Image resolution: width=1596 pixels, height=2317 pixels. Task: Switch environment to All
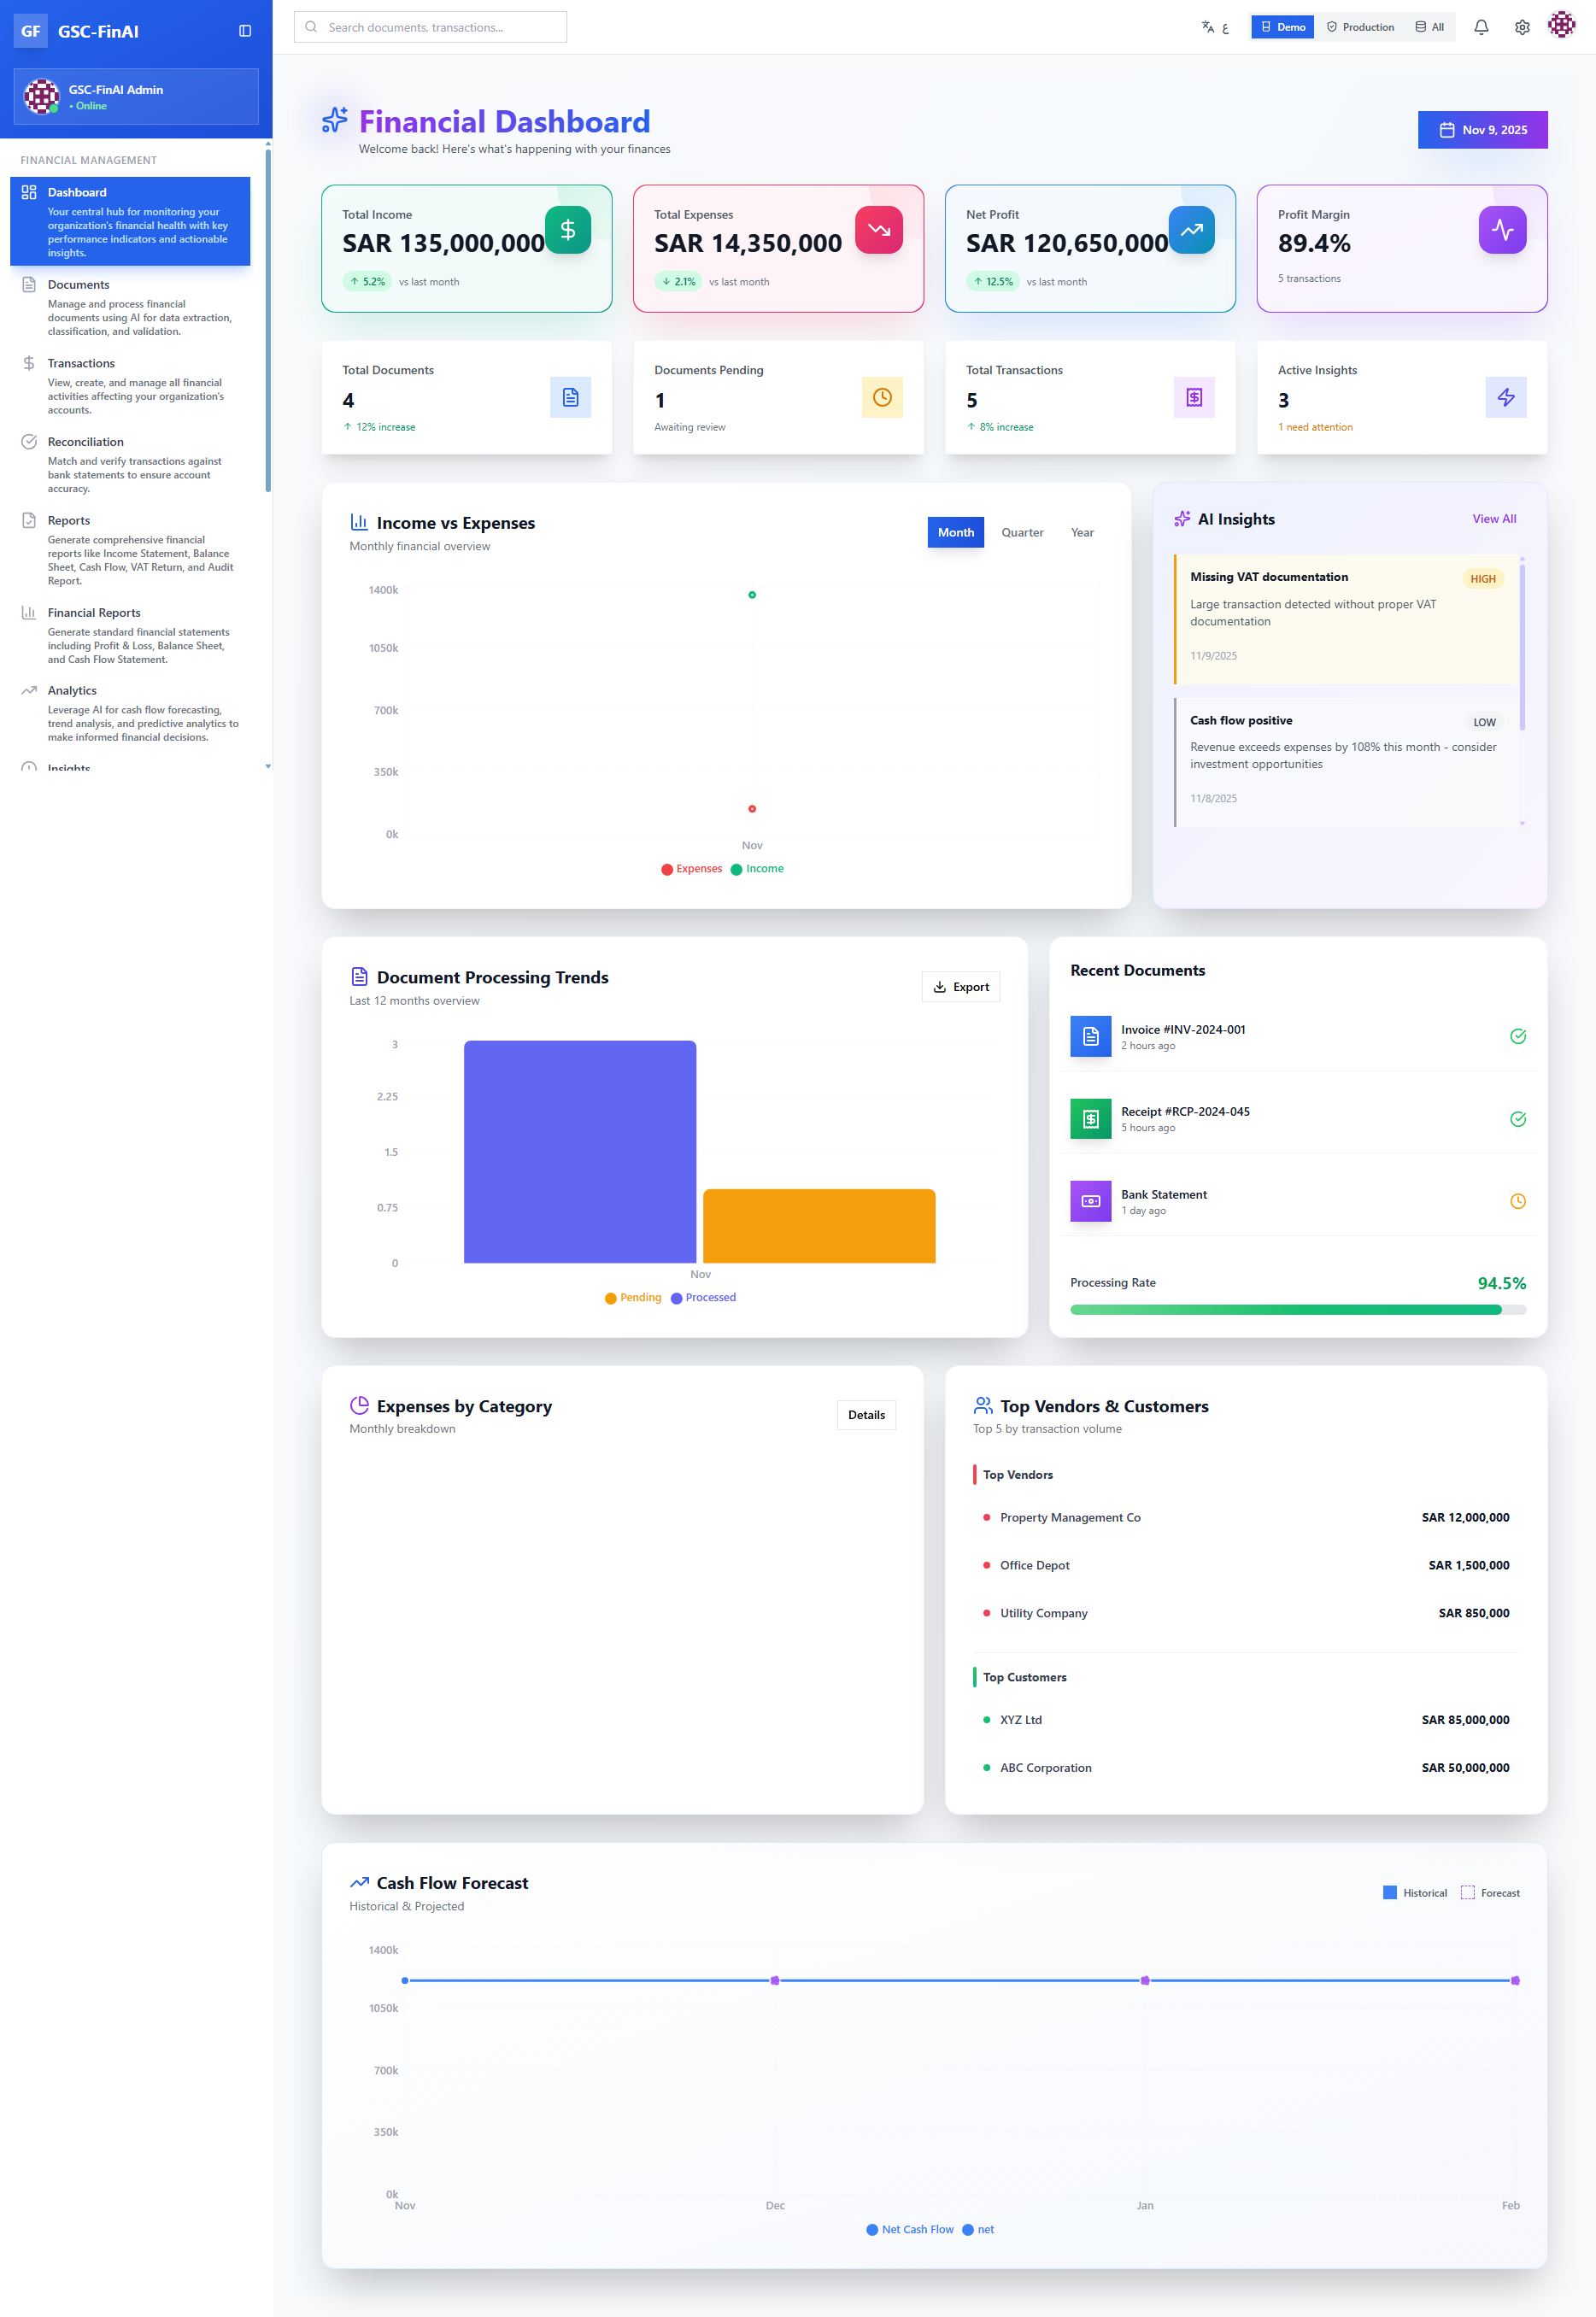tap(1430, 27)
